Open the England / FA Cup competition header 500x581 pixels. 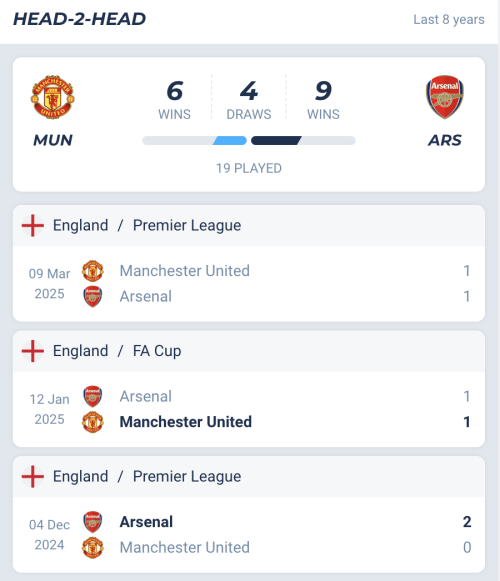tap(249, 351)
